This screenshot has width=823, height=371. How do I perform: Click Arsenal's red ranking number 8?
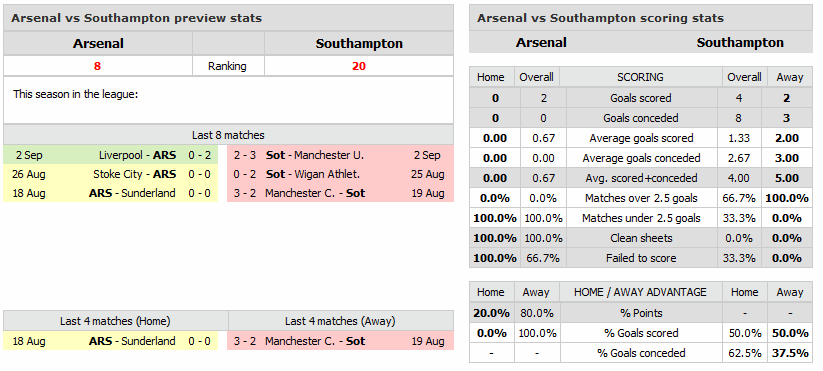coord(97,66)
